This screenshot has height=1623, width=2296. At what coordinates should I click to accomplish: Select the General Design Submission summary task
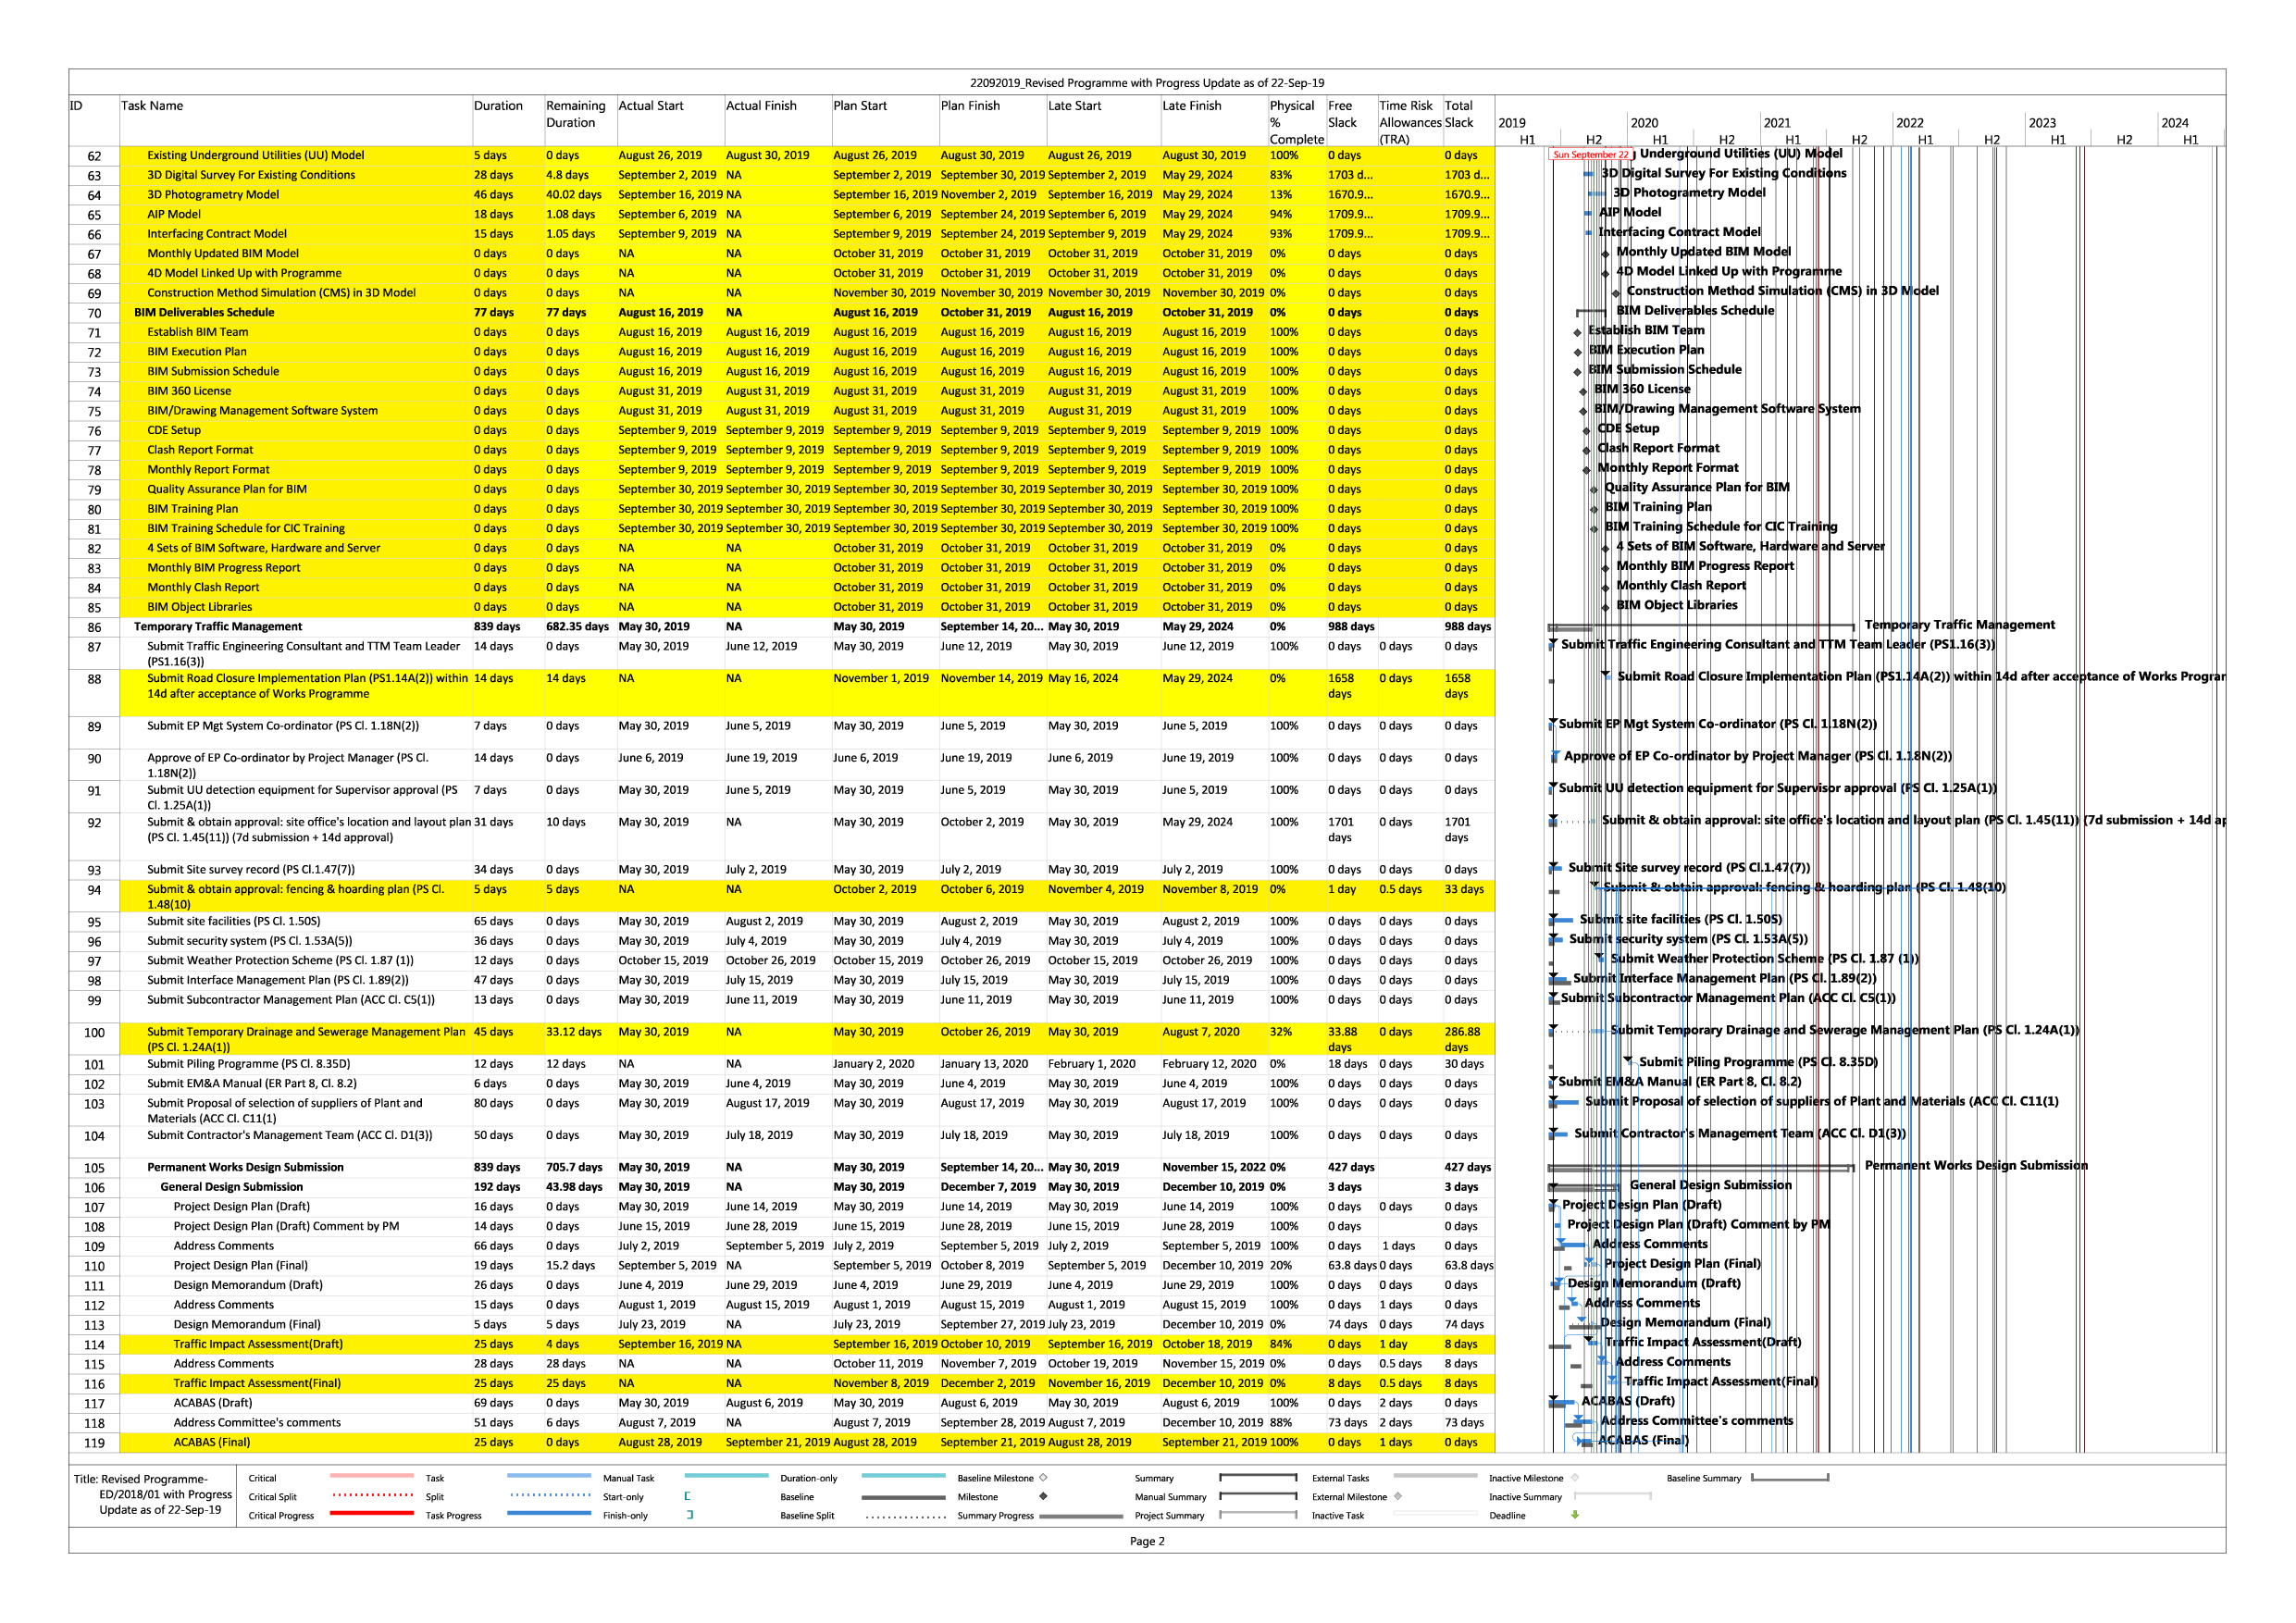click(x=231, y=1187)
